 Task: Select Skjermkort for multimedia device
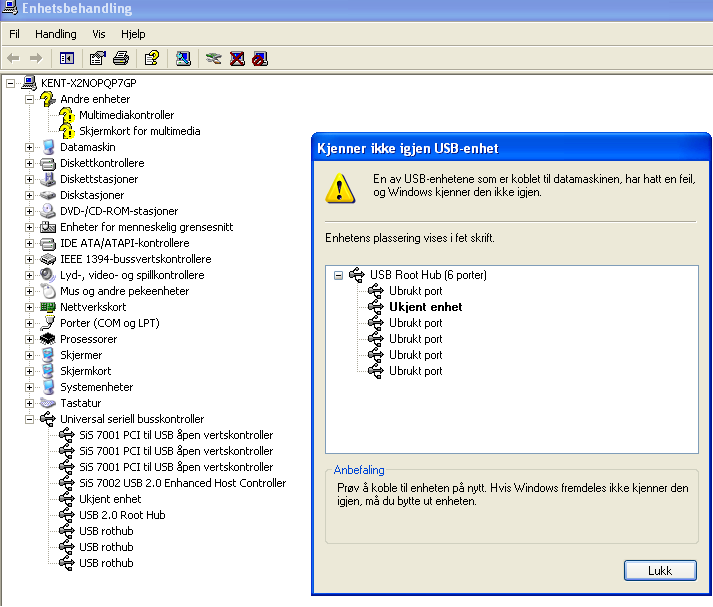pos(140,131)
